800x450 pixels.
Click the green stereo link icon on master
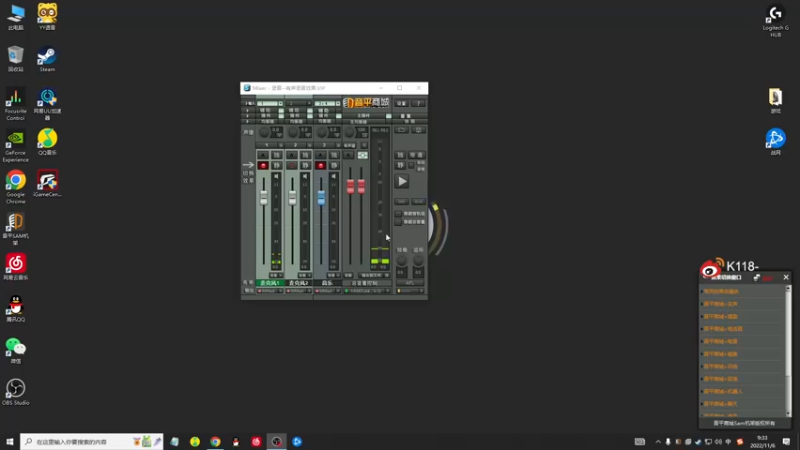[x=363, y=155]
